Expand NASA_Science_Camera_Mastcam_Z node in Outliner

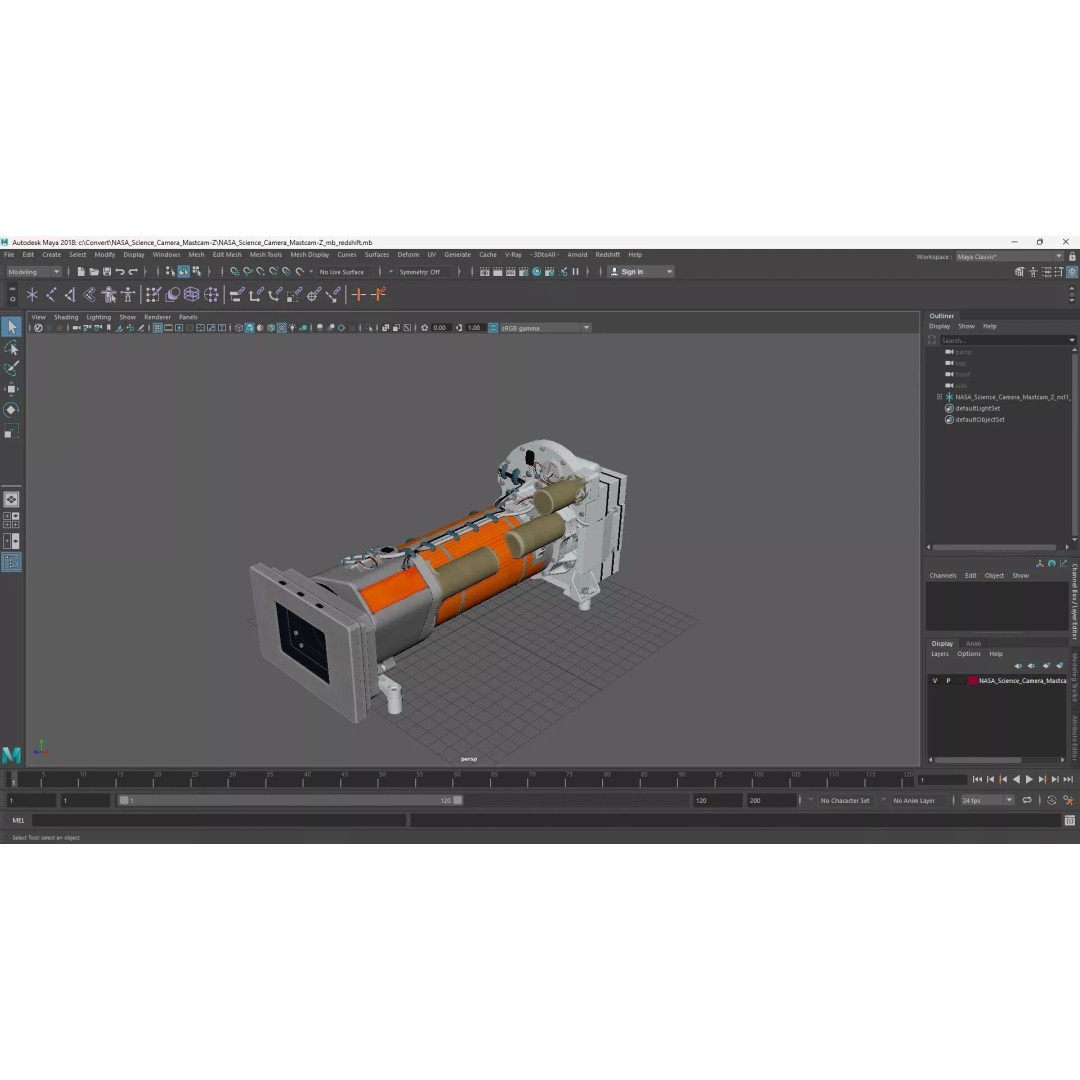(939, 397)
